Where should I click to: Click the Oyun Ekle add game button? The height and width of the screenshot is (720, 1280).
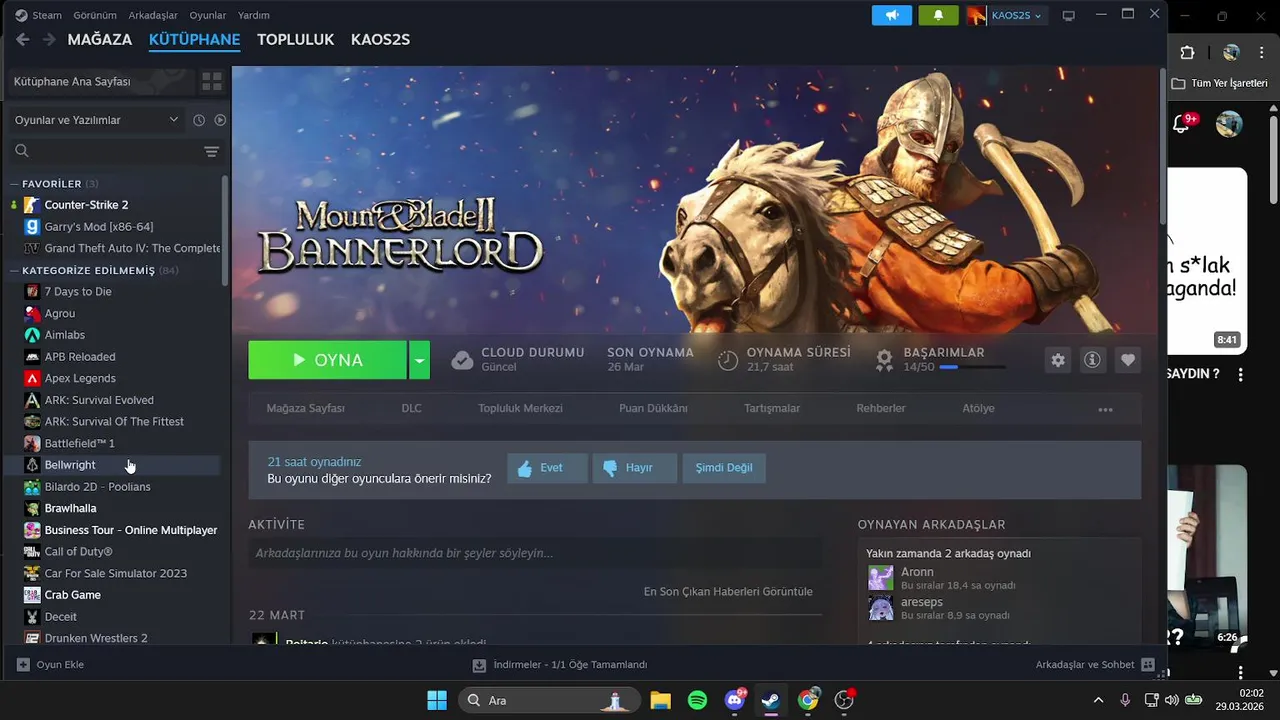[50, 665]
